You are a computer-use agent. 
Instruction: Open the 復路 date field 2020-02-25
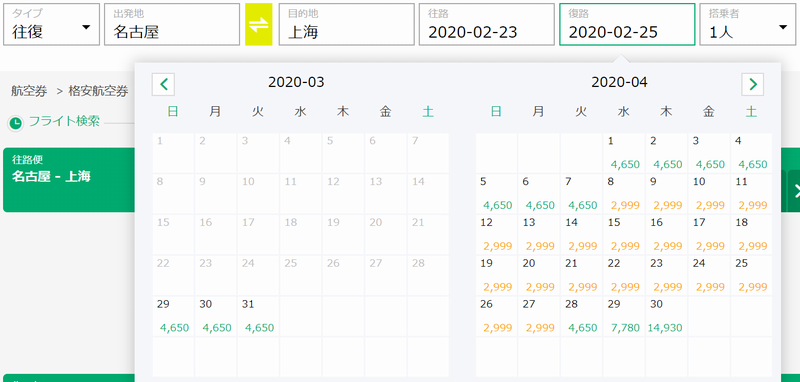pos(627,24)
